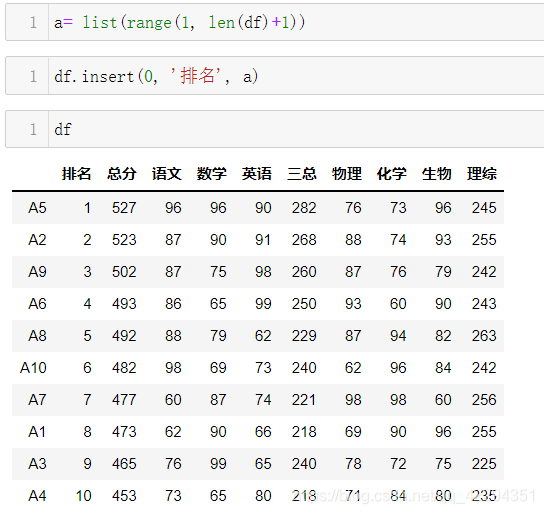Click 三总 value 250 in row A6
544x514 pixels.
tap(304, 304)
